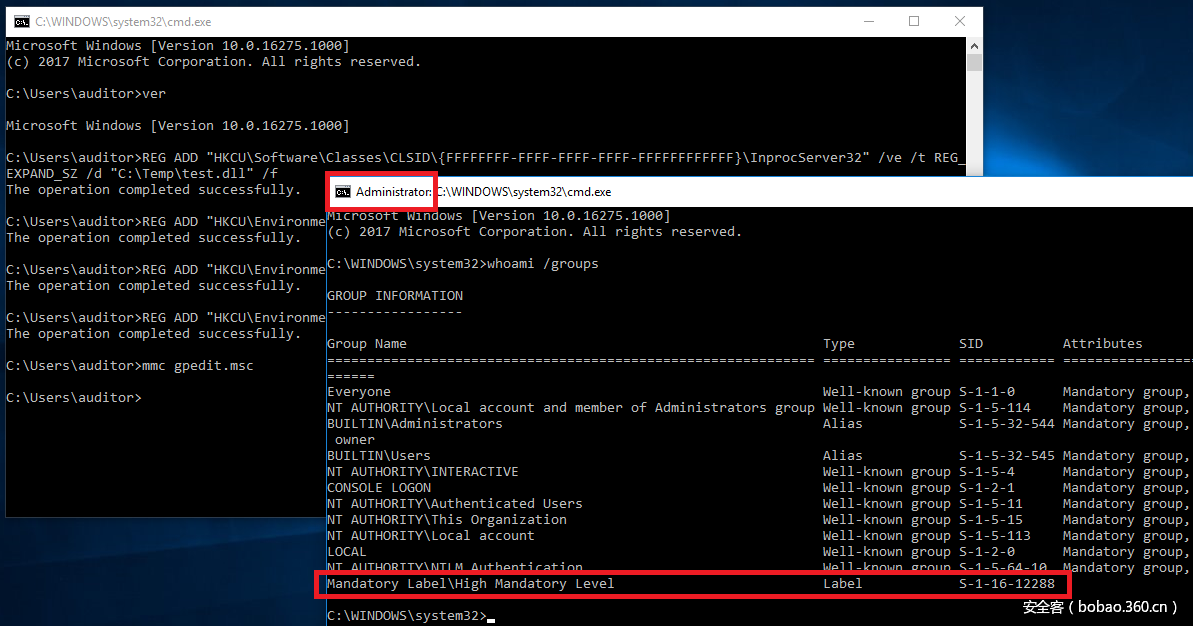Click the front window title 'C:\WINDOWS\system32\cmd.exe'
Viewport: 1193px width, 626px height.
pos(523,192)
